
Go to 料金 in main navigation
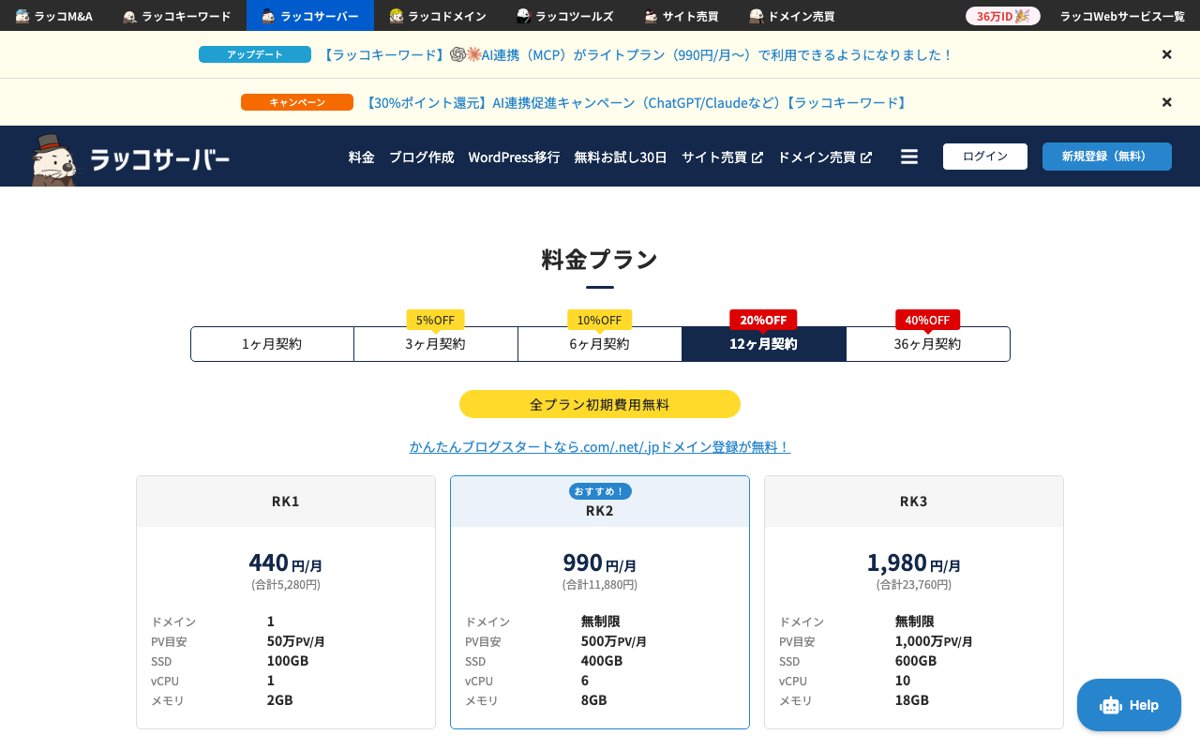pyautogui.click(x=361, y=157)
